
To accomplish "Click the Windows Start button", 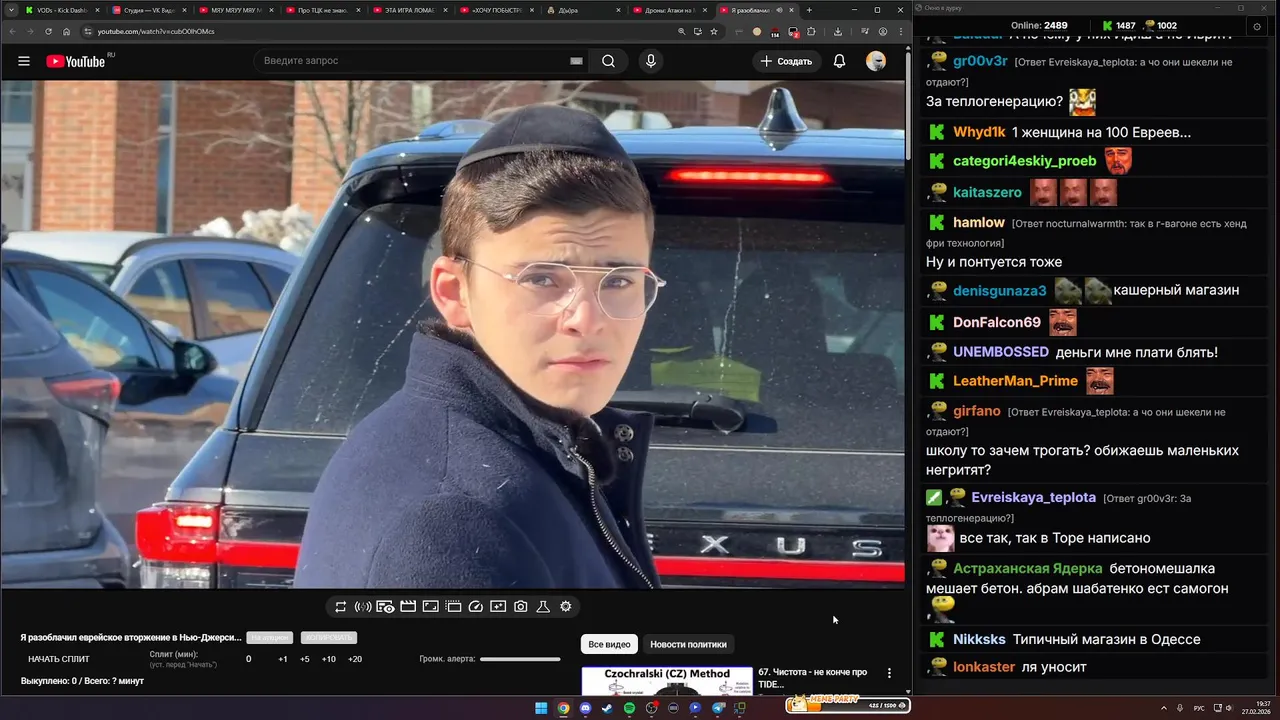I will [541, 708].
